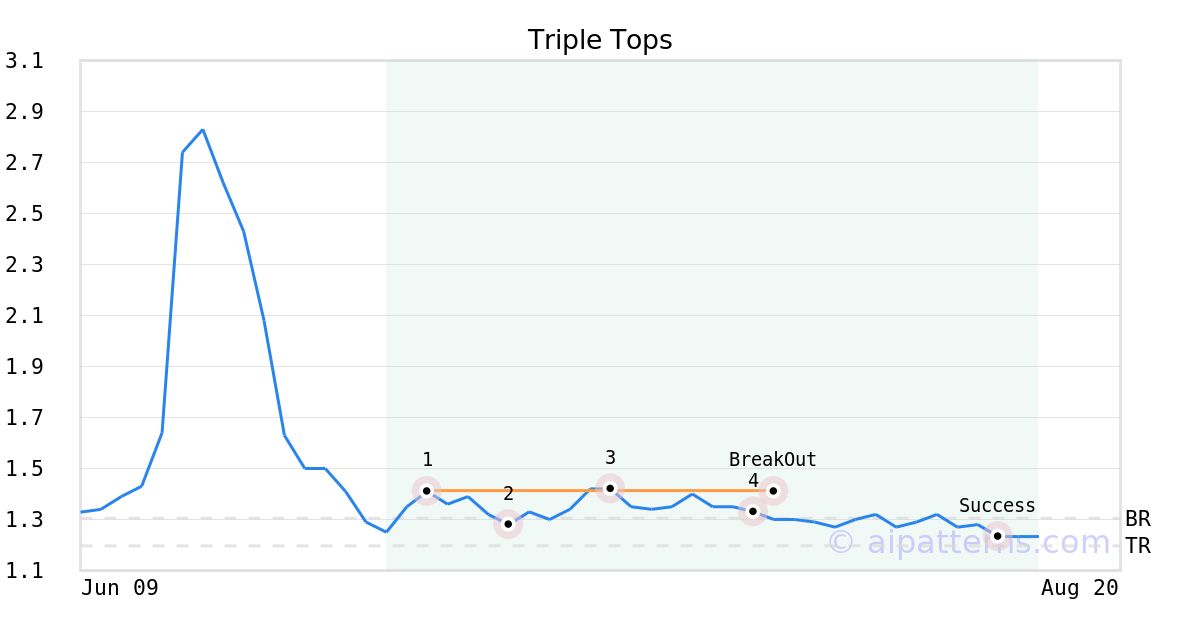Viewport: 1200px width, 630px height.
Task: Click the Aug 20 end date label
Action: (1080, 588)
